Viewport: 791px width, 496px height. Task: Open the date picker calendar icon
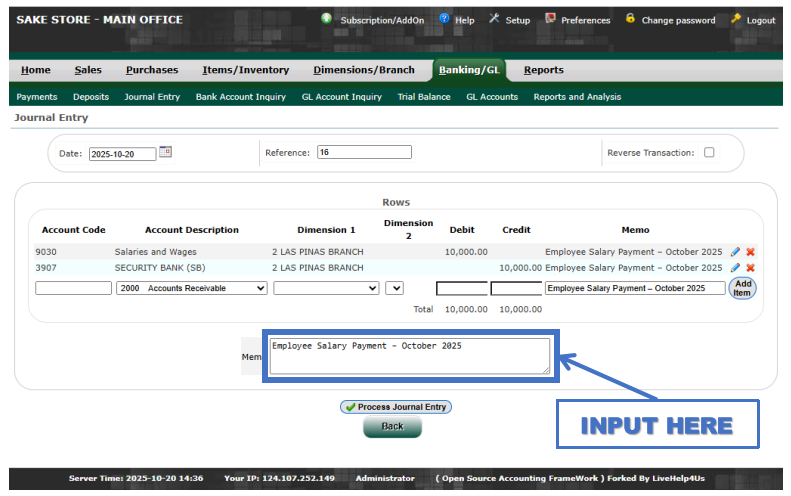point(166,153)
